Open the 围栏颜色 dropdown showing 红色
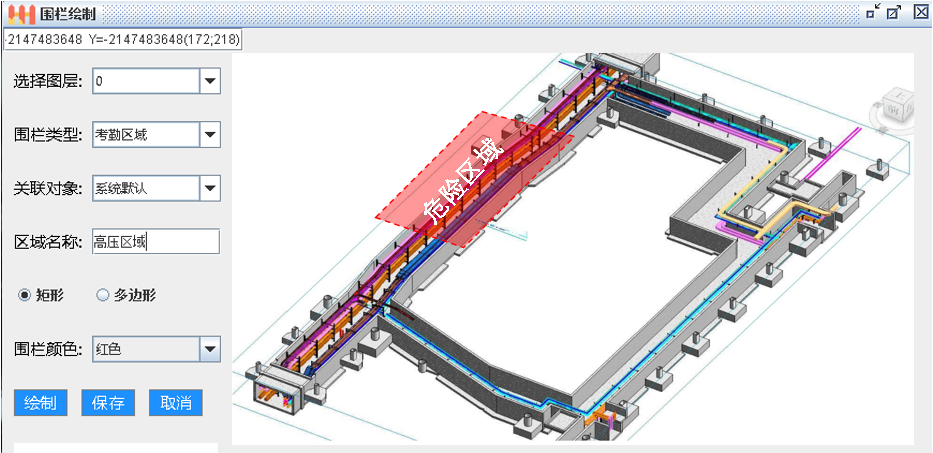Image resolution: width=933 pixels, height=453 pixels. 209,349
